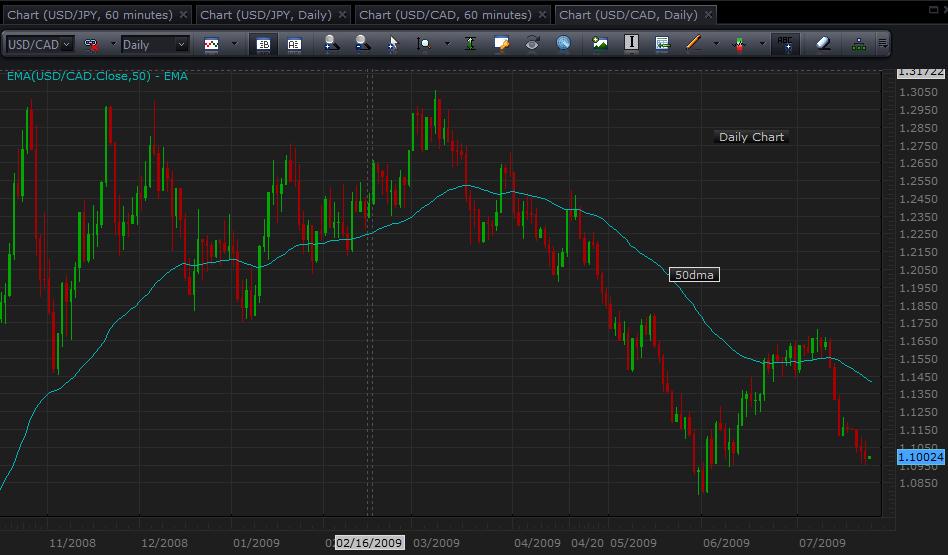948x555 pixels.
Task: Click the link chart icon in toolbar
Action: tap(91, 44)
